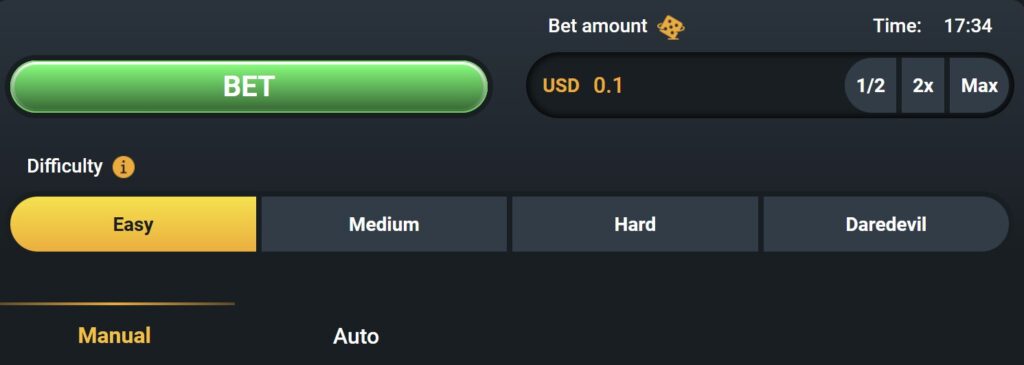Click the USD currency label
This screenshot has height=365, width=1024.
click(561, 86)
